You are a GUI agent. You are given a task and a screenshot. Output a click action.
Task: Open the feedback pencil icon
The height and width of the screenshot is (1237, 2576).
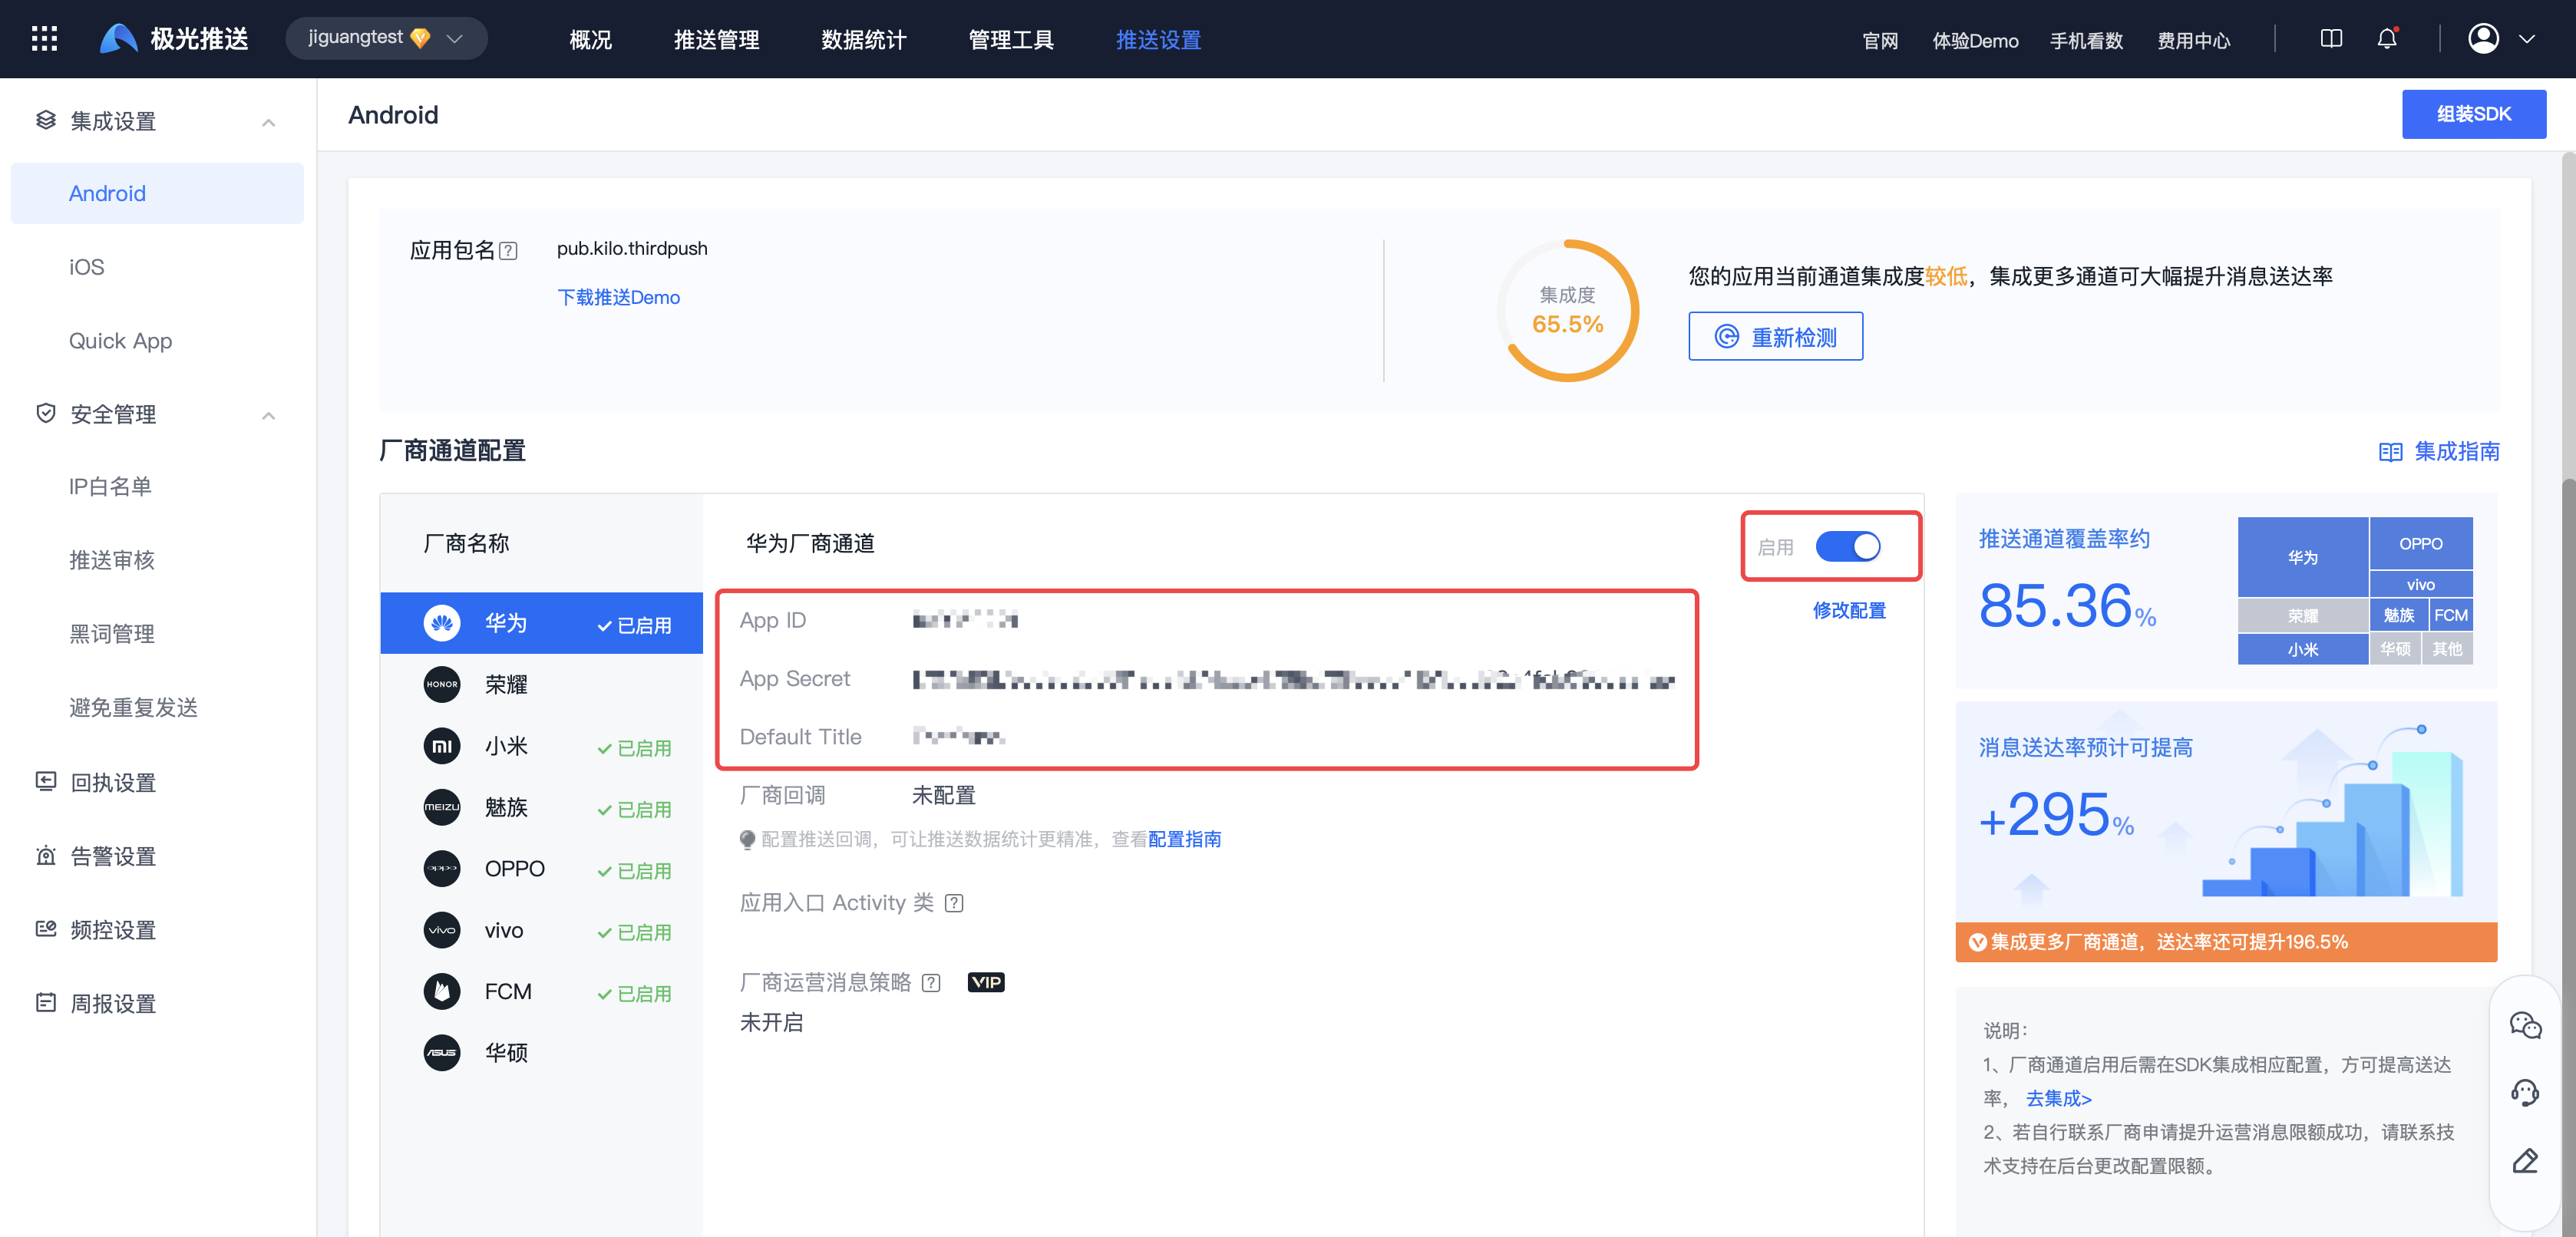point(2525,1161)
